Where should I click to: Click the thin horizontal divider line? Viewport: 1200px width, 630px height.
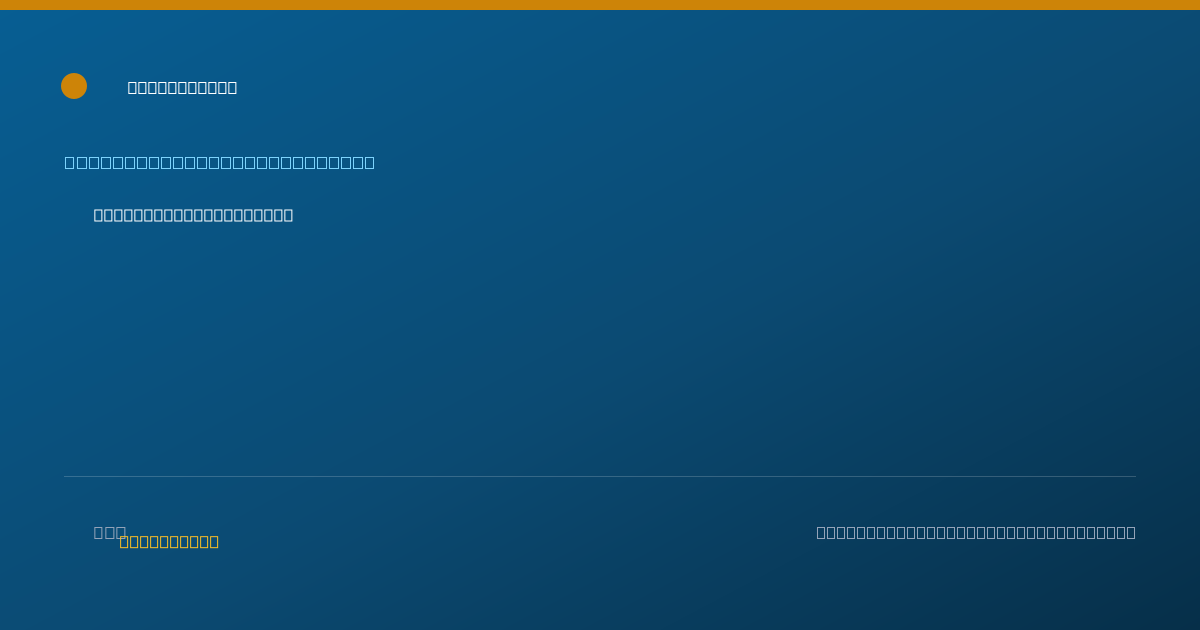coord(600,476)
